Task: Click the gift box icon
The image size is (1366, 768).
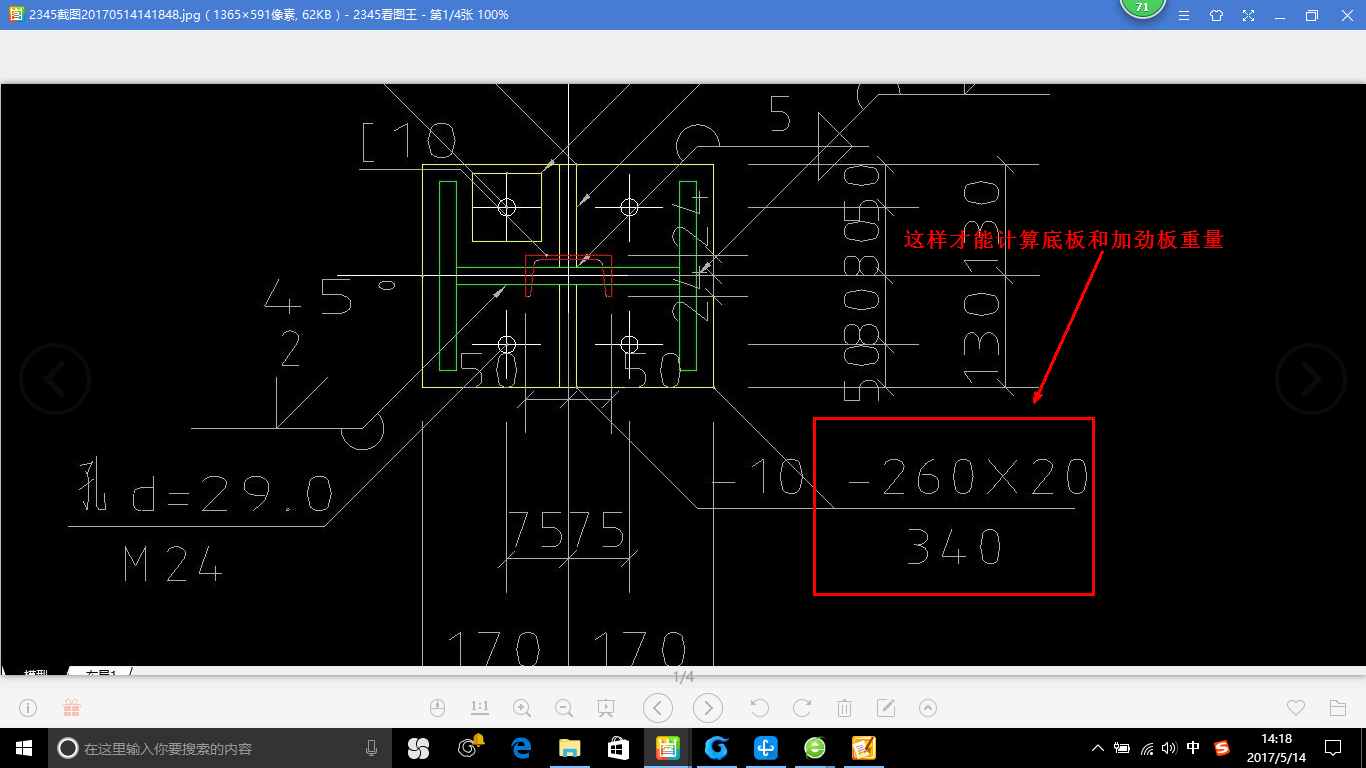Action: click(71, 708)
